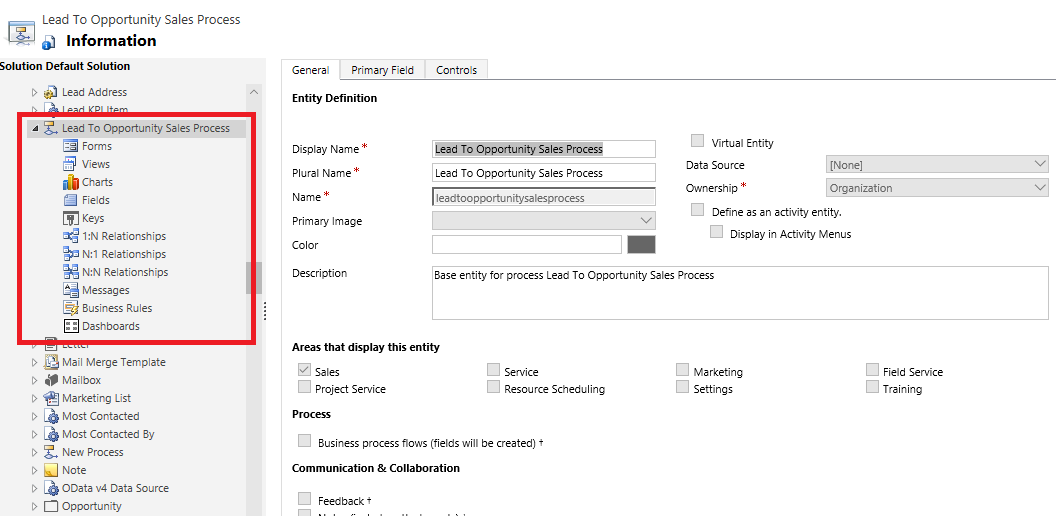Viewport: 1056px width, 516px height.
Task: Open the Opportunity entity in the tree
Action: [x=91, y=506]
